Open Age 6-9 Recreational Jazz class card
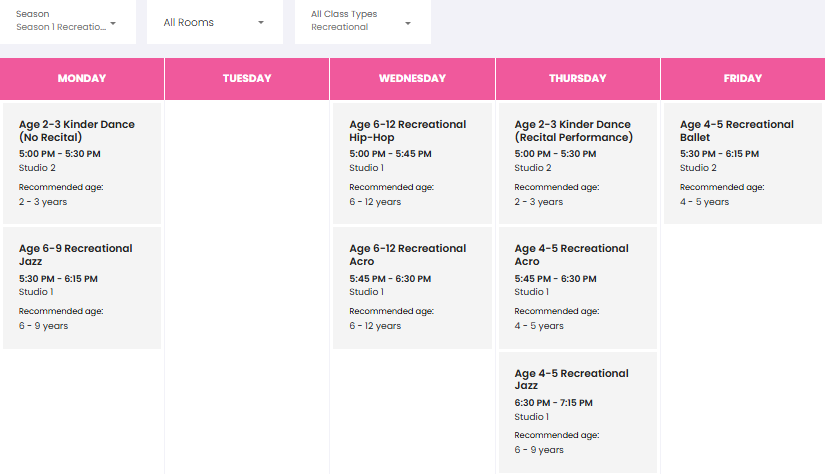825x474 pixels. point(82,288)
